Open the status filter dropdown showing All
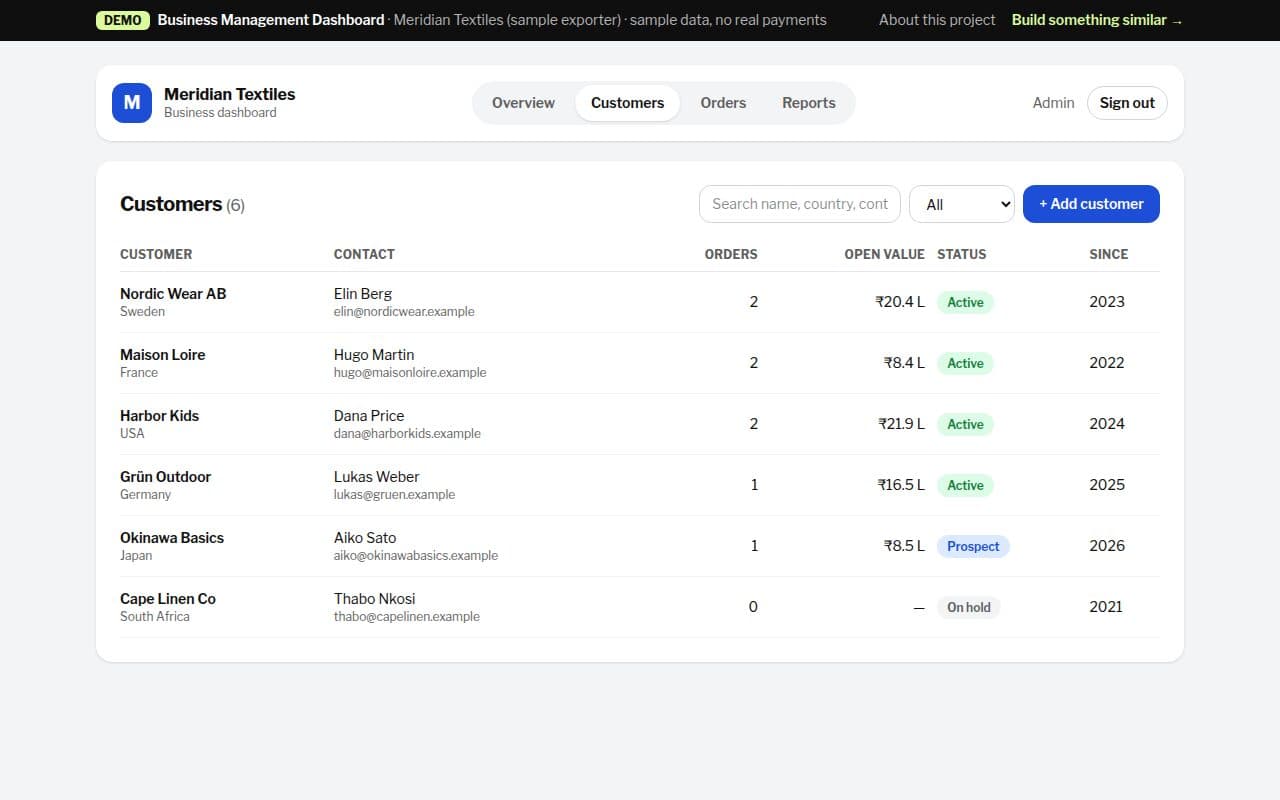The height and width of the screenshot is (800, 1280). (x=962, y=204)
